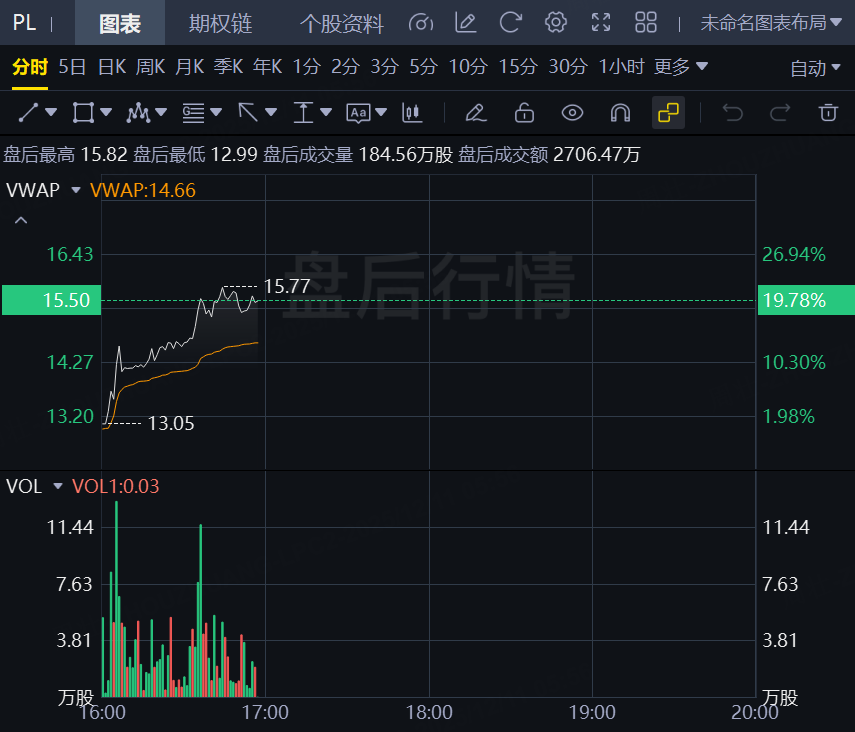Toggle the lock drawings icon

coord(524,112)
